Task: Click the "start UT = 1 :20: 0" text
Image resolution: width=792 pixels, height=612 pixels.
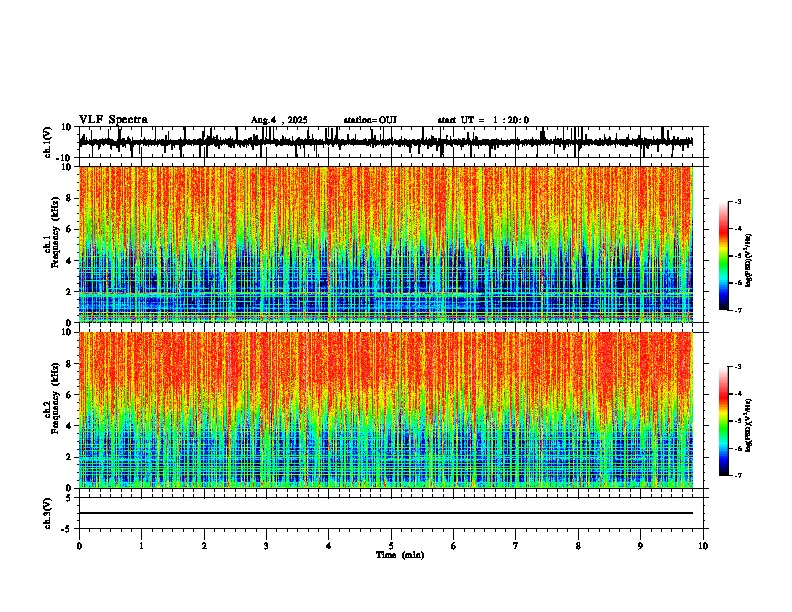Action: coord(483,120)
